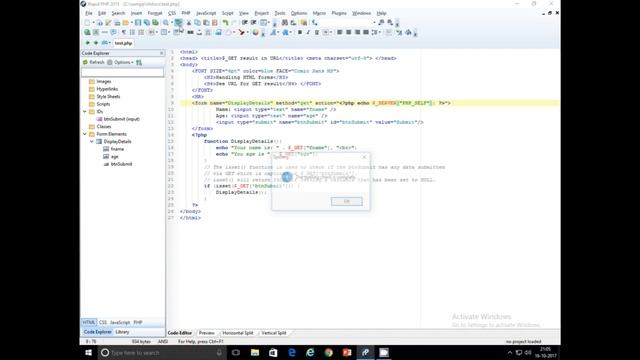Click the Align left icon
Viewport: 640px width, 360px height.
[x=340, y=32]
